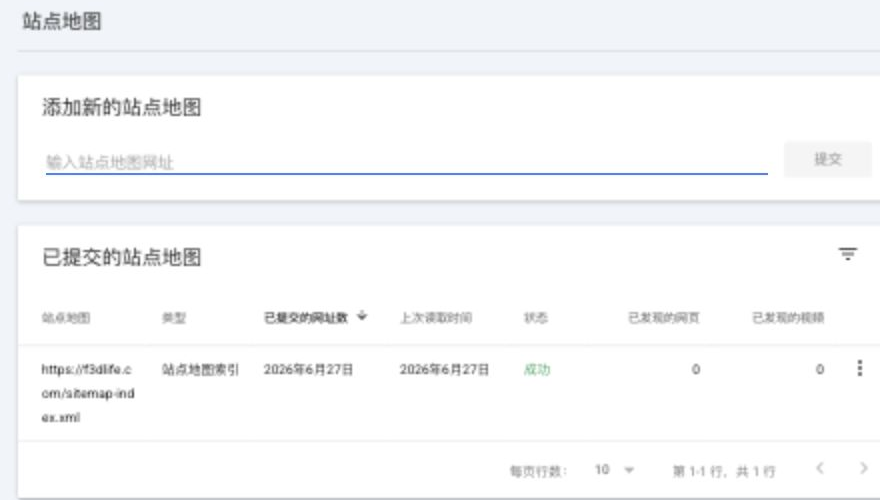Click the 添加新的站点地图 heading
This screenshot has width=880, height=500.
(x=121, y=107)
